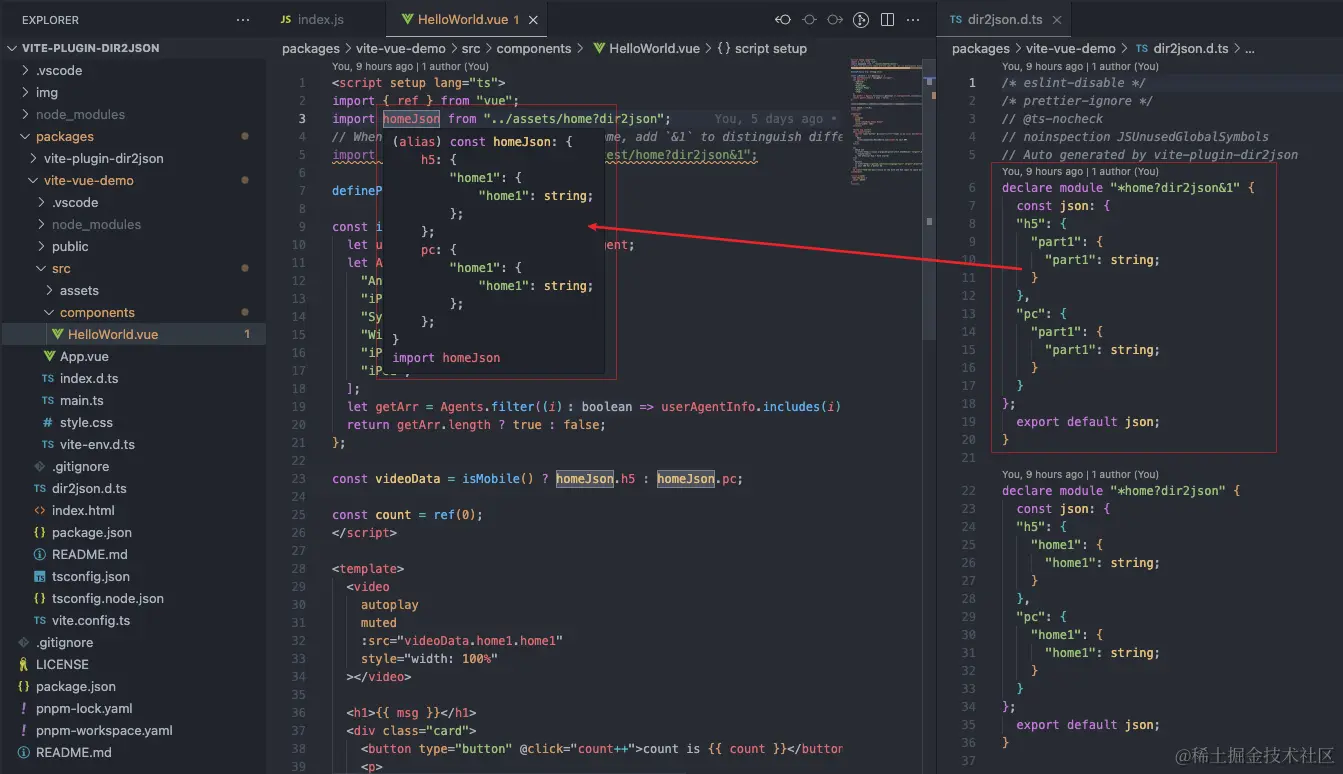Open App.vue in the explorer
This screenshot has height=774, width=1343.
tap(84, 356)
